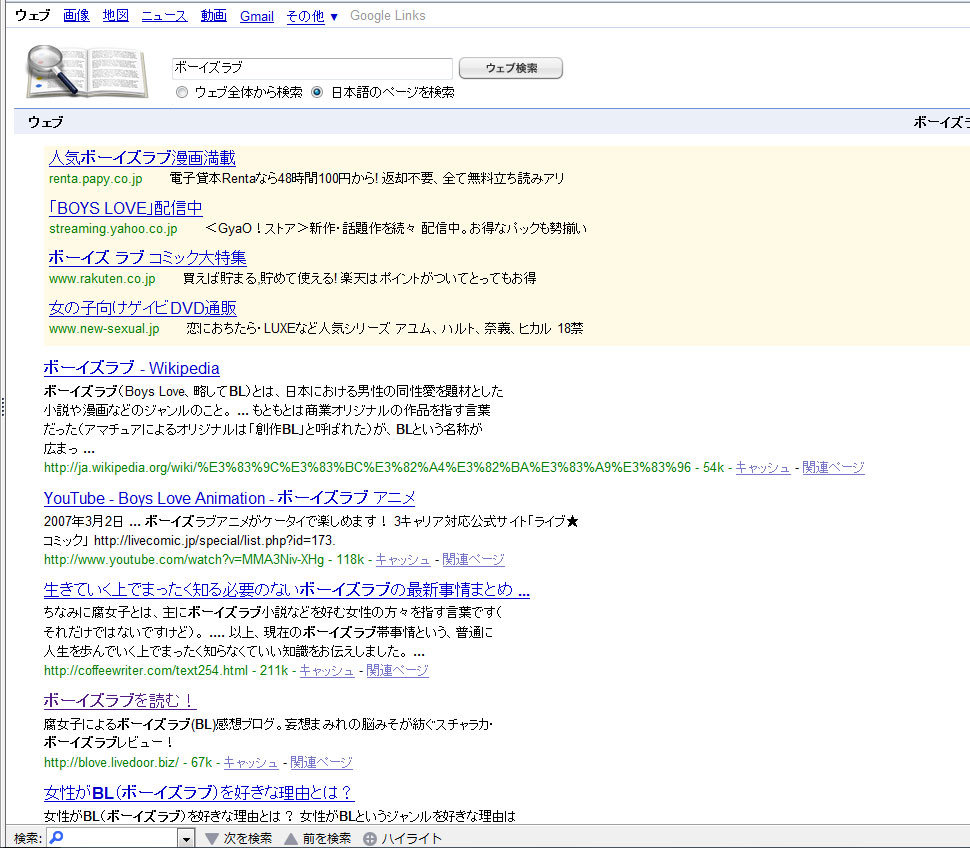970x848 pixels.
Task: Click キャッシュ link for coffeewriter.com result
Action: pyautogui.click(x=327, y=670)
